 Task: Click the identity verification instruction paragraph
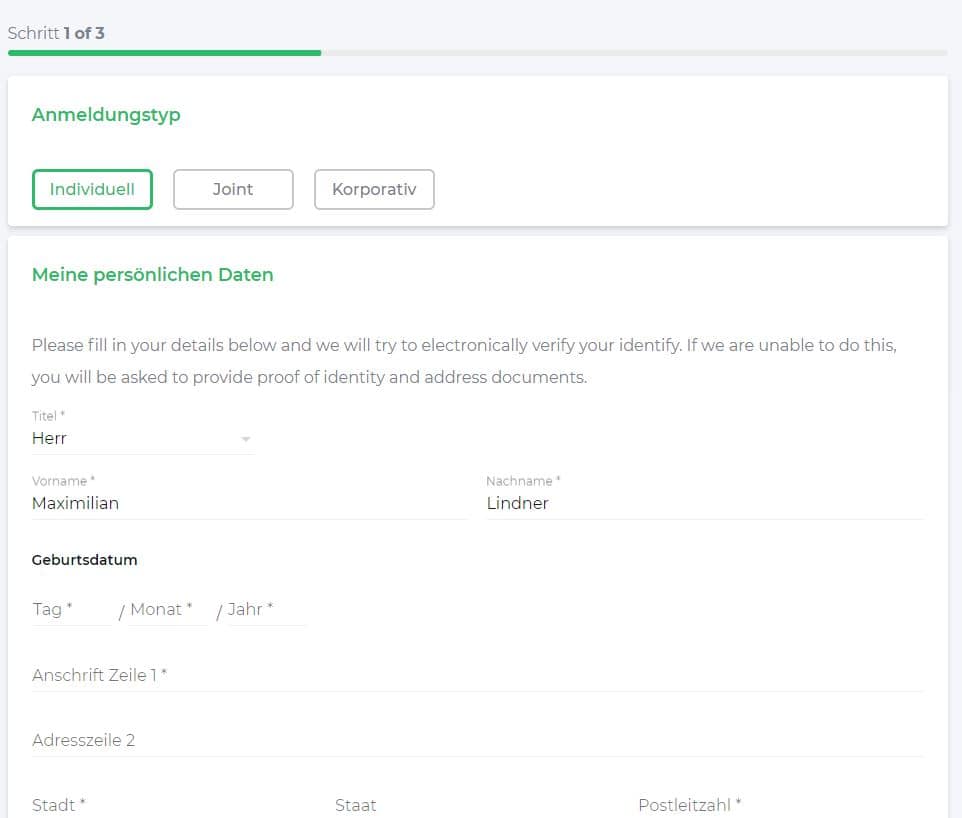[x=464, y=361]
